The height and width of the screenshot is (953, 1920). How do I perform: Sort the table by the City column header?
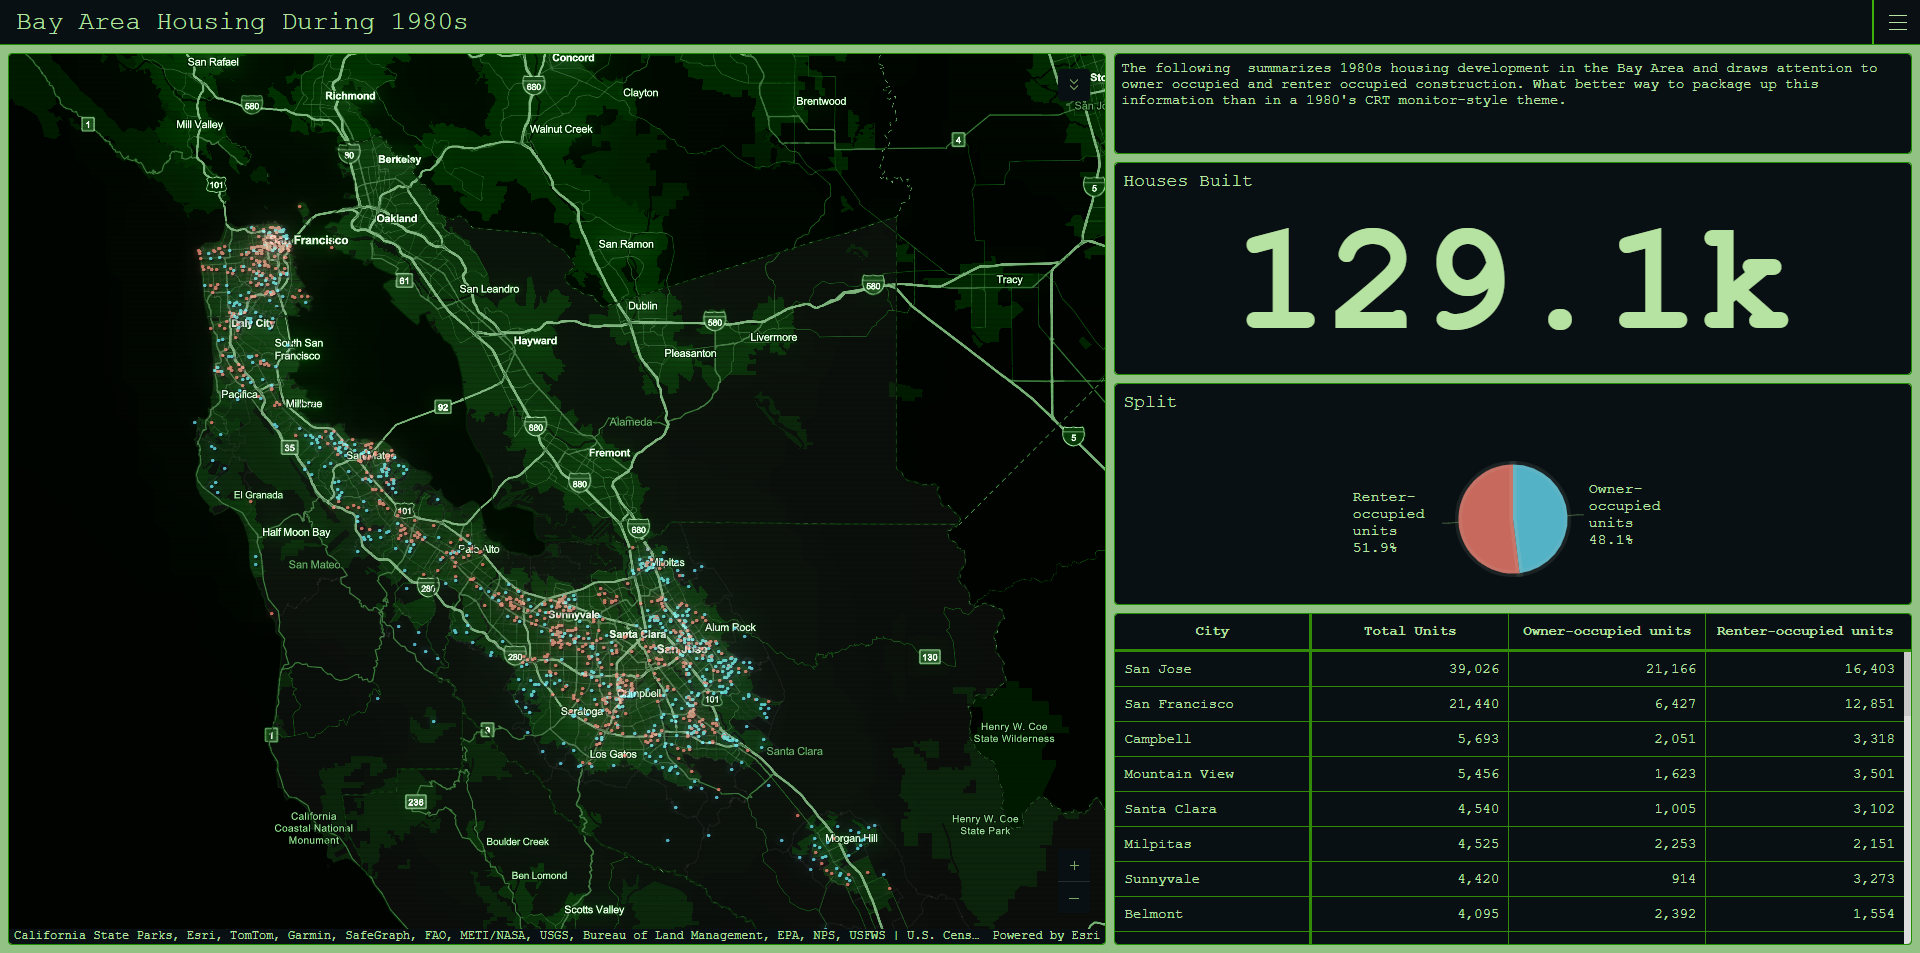1212,631
